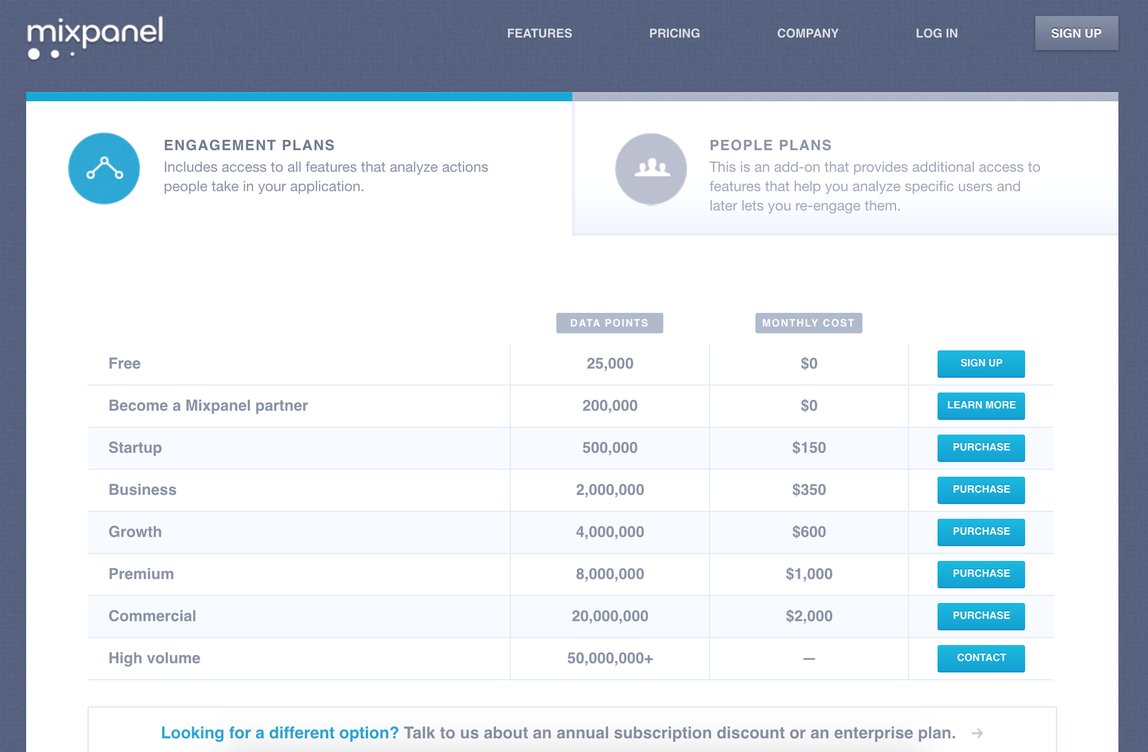The image size is (1148, 752).
Task: Purchase the Commercial plan
Action: [981, 616]
